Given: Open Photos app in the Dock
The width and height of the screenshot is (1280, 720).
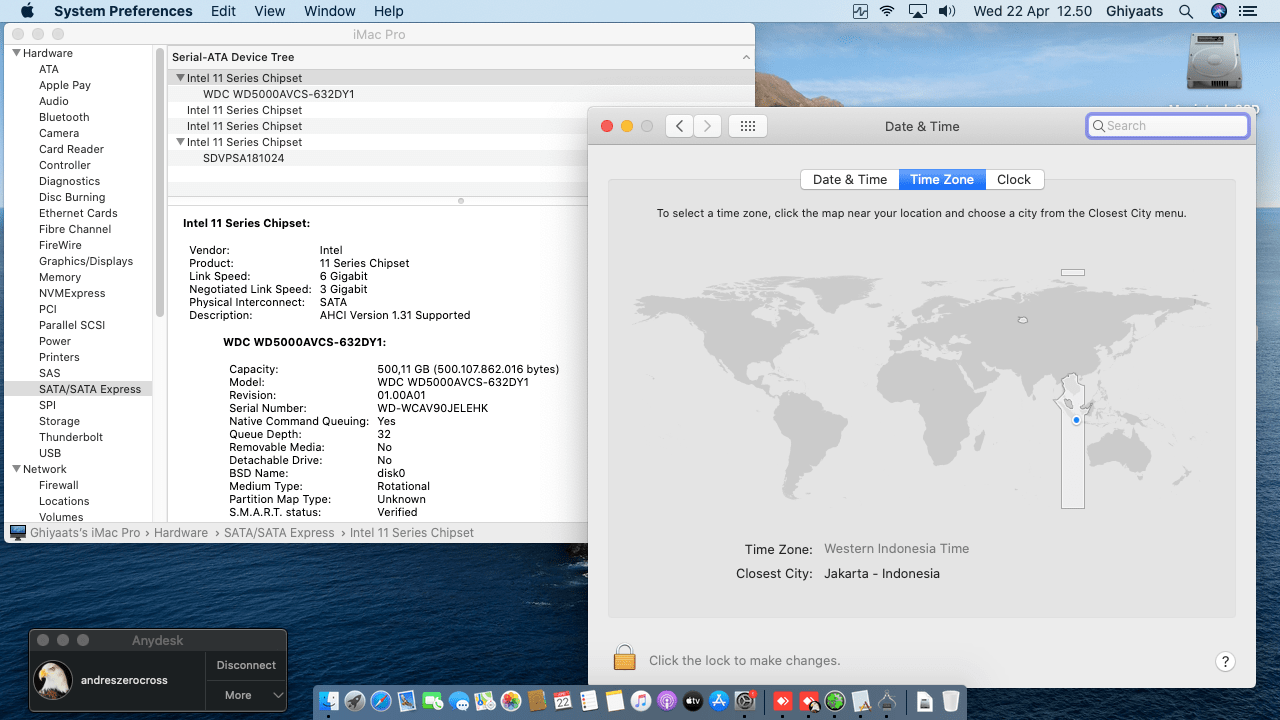Looking at the screenshot, I should click(x=511, y=702).
